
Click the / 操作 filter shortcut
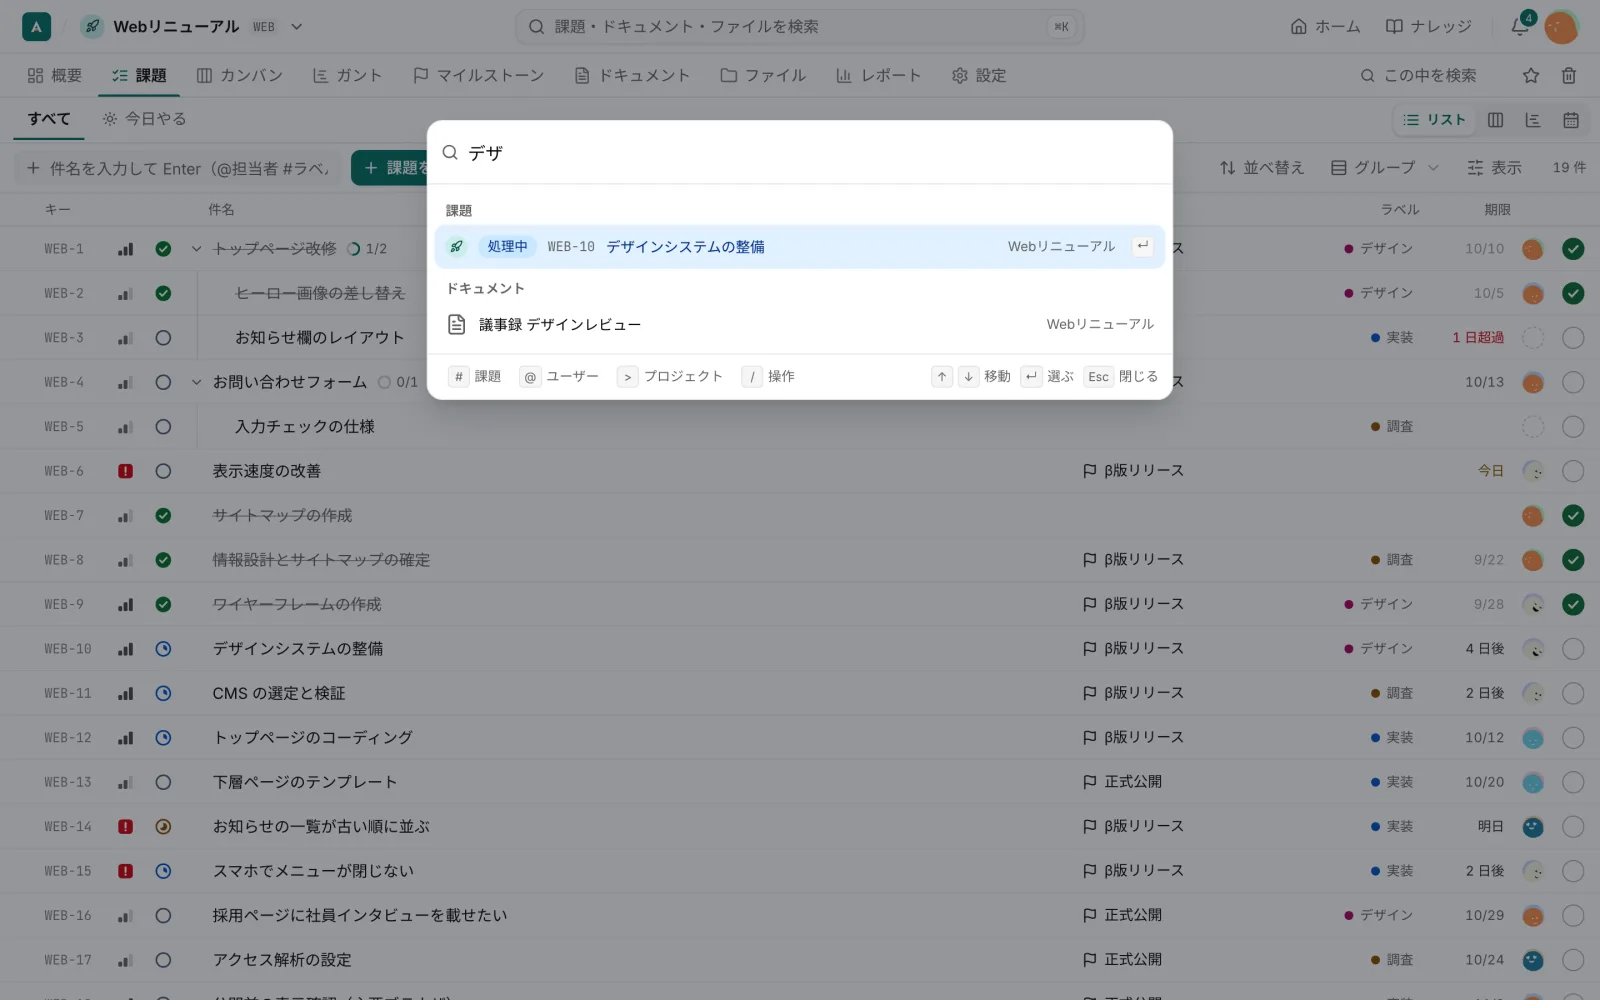point(768,376)
